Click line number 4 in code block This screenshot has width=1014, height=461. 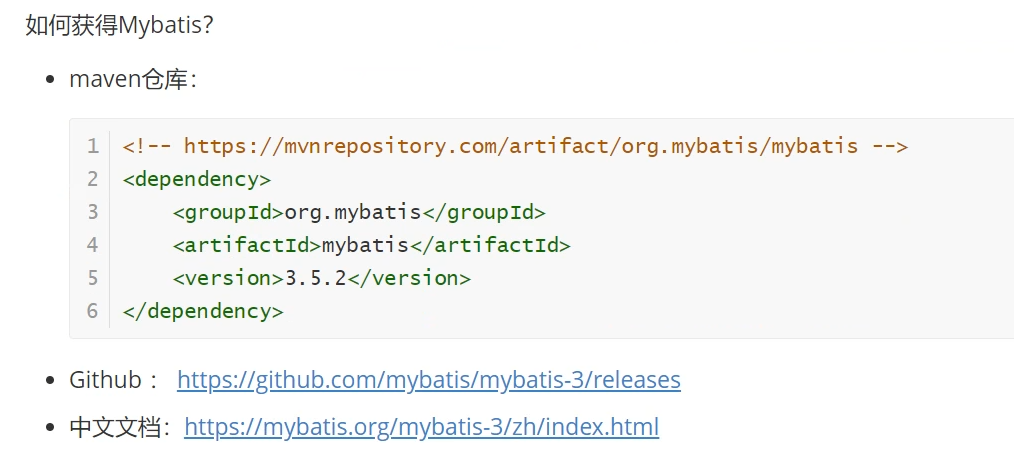coord(93,245)
